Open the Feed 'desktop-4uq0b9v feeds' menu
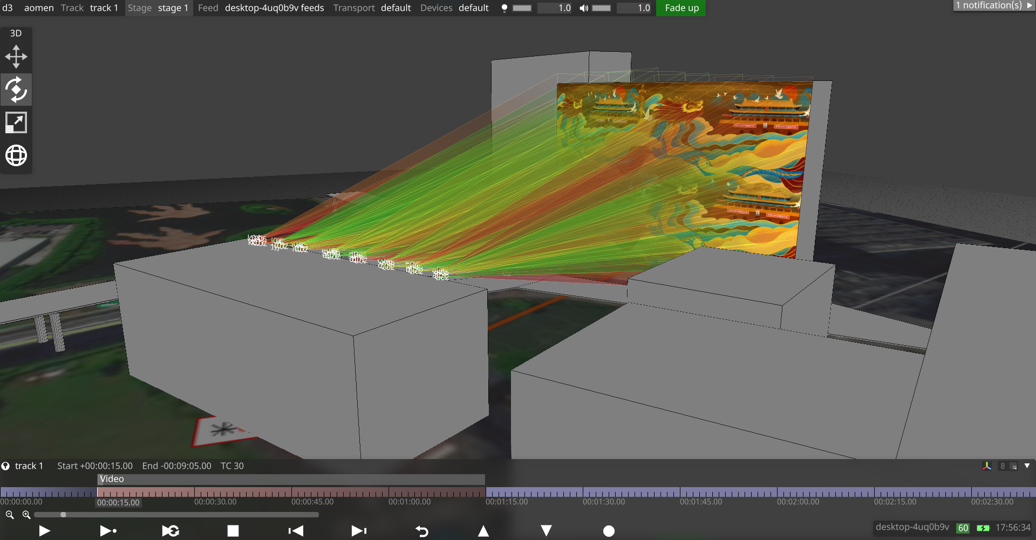Image resolution: width=1036 pixels, height=540 pixels. pyautogui.click(x=273, y=8)
